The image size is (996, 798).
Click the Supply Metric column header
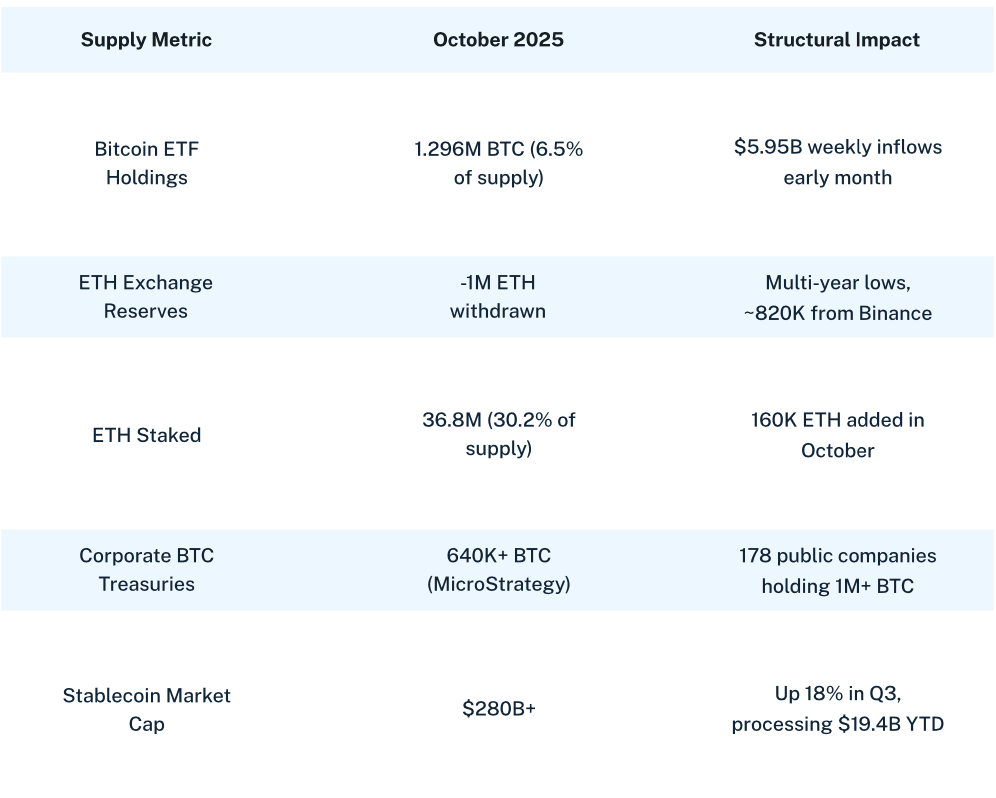146,40
